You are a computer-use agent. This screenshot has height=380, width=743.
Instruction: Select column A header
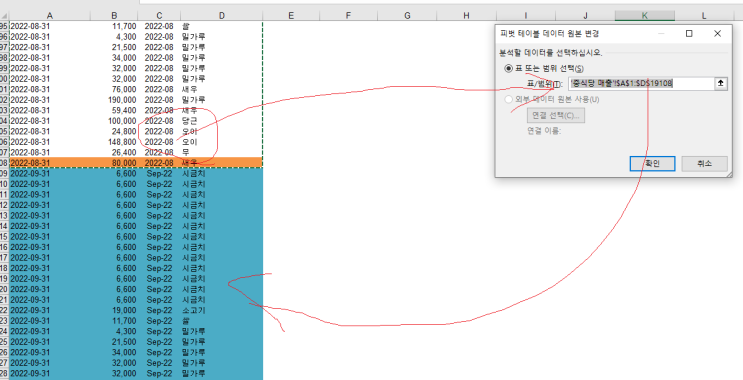pyautogui.click(x=50, y=16)
